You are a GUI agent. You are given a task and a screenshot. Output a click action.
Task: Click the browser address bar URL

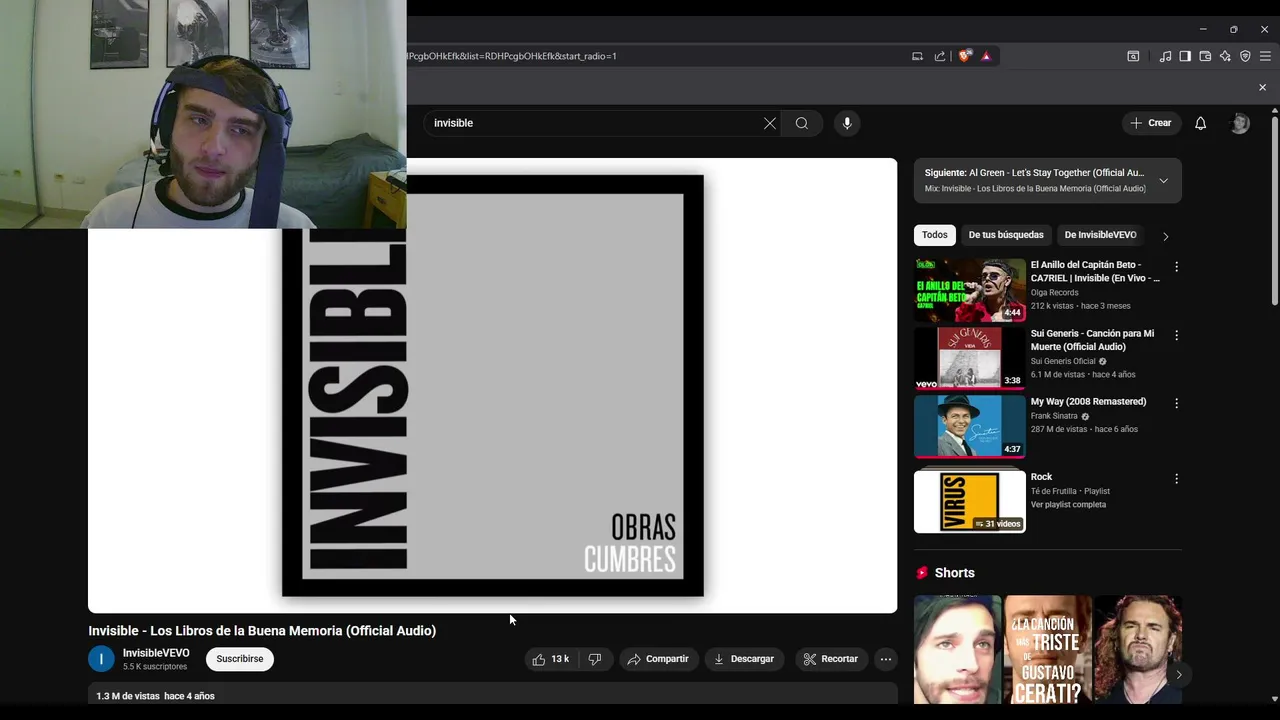(x=512, y=56)
